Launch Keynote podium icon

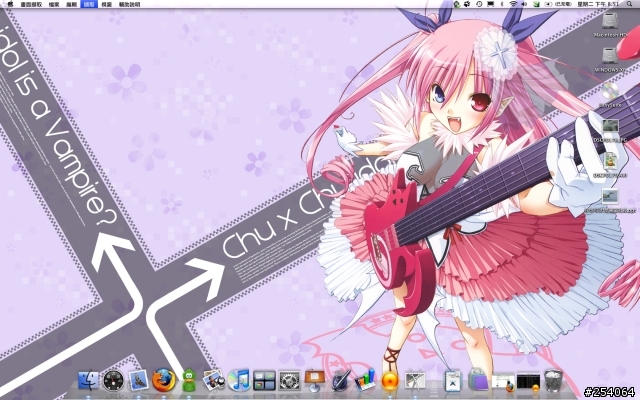click(314, 380)
